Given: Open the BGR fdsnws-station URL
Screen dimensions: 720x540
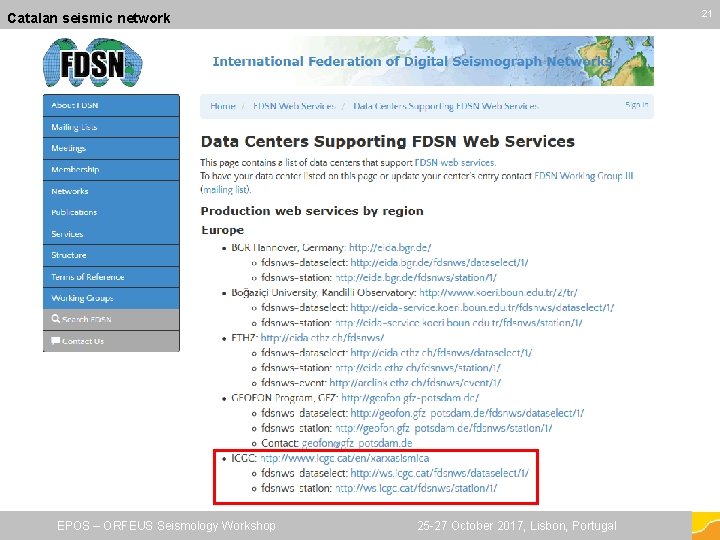Looking at the screenshot, I should (416, 278).
